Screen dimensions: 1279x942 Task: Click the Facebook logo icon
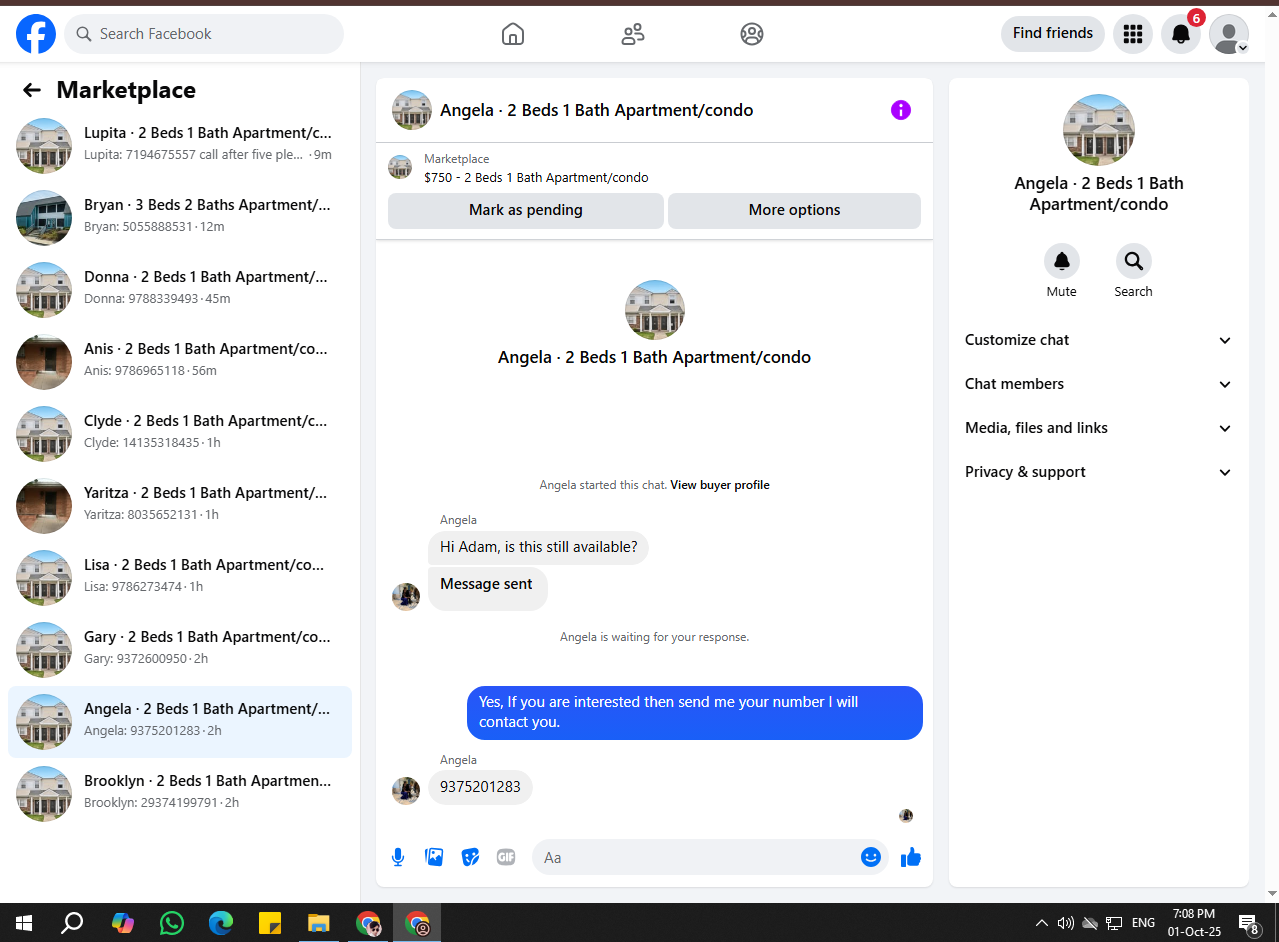(36, 34)
